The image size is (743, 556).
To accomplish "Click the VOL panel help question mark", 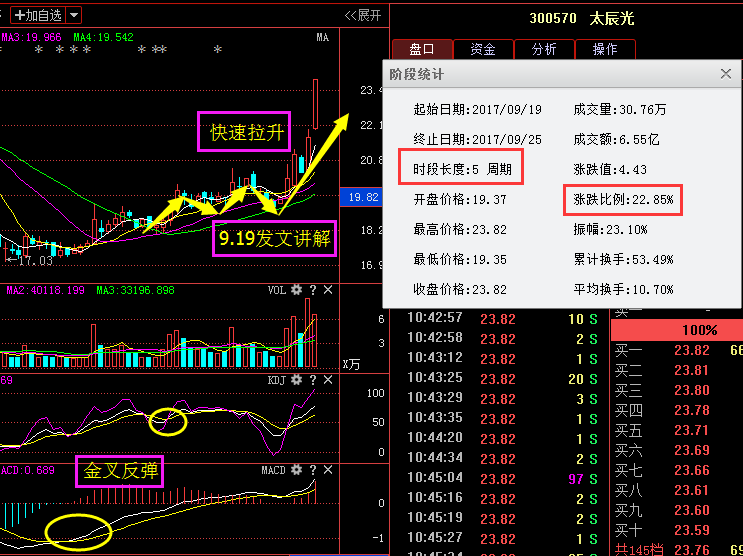I will [x=312, y=290].
